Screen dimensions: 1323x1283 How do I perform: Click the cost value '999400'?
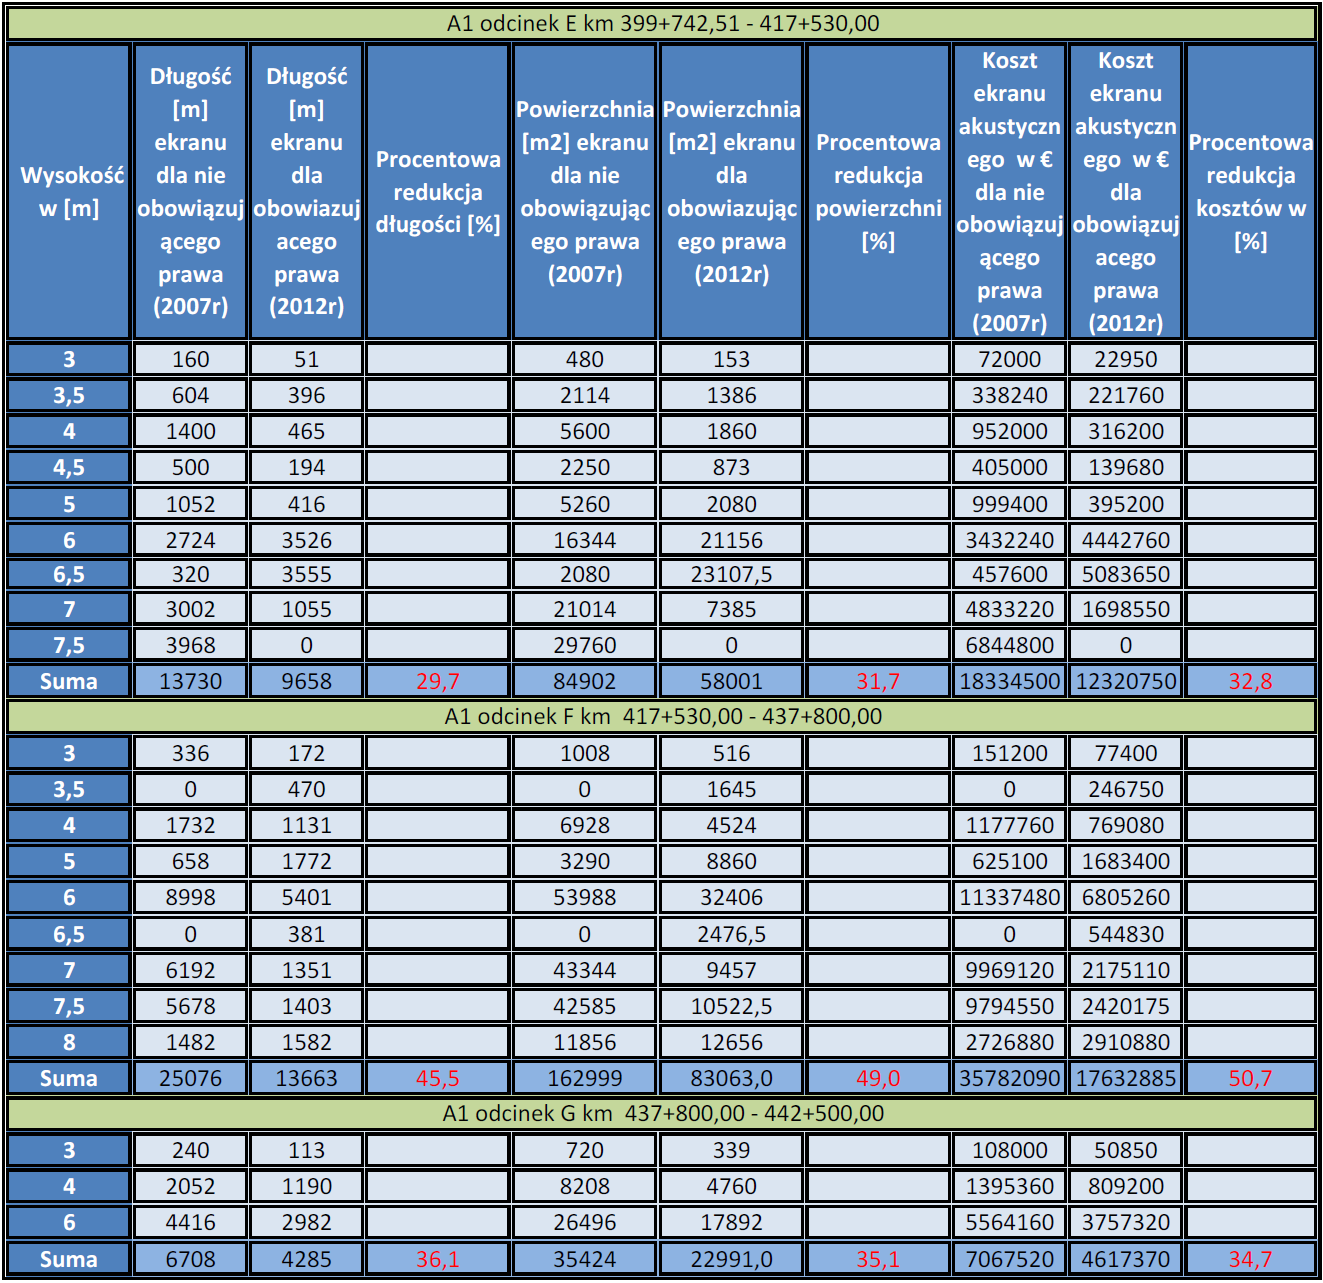(1009, 504)
